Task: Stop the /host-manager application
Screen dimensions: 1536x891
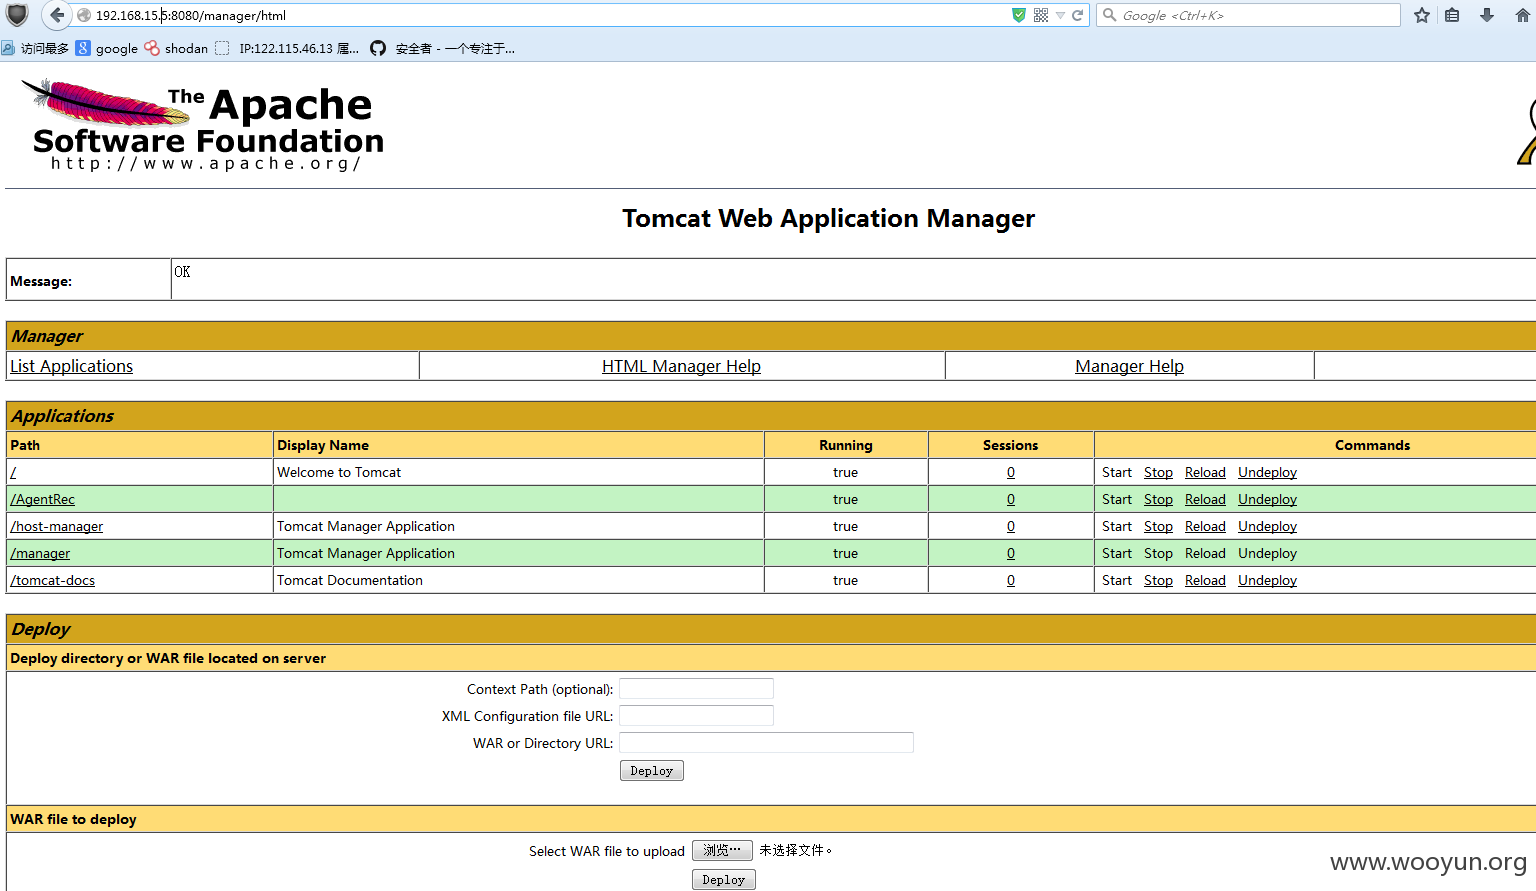Action: tap(1158, 526)
